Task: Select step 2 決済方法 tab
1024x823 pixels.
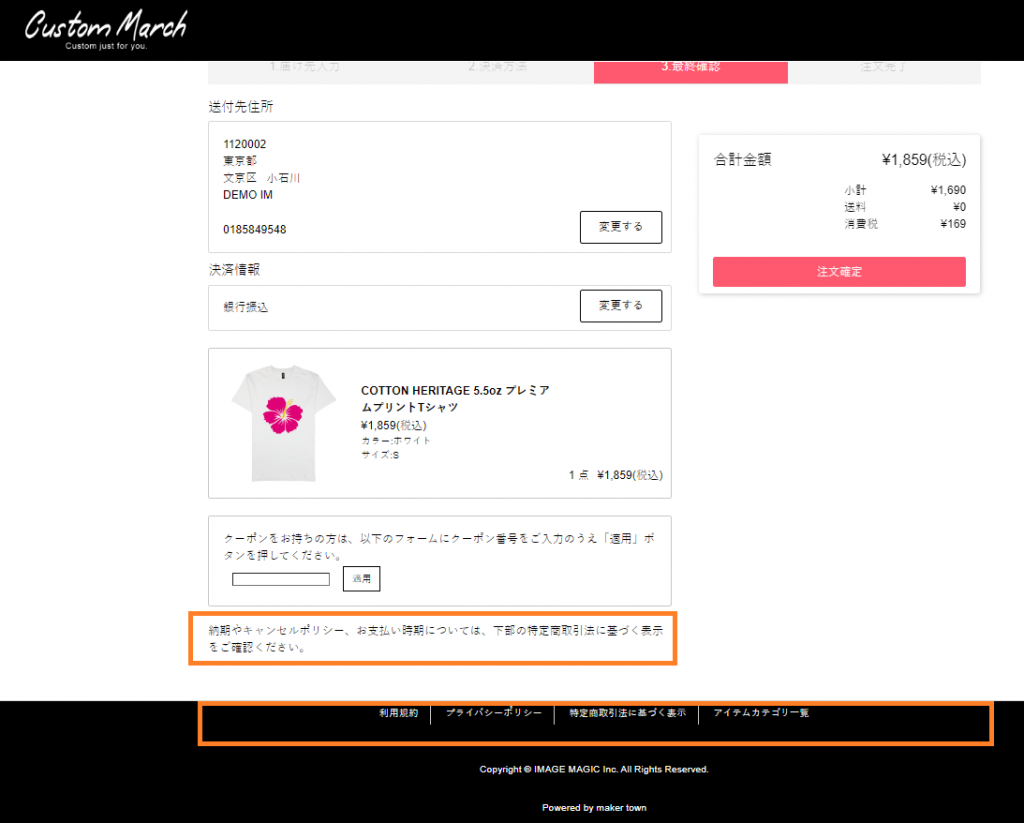Action: tap(497, 69)
